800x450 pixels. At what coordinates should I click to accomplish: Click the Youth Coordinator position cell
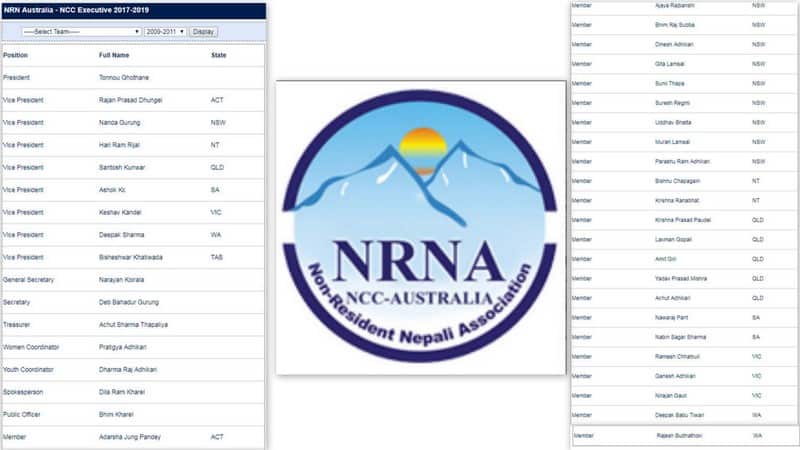click(28, 369)
